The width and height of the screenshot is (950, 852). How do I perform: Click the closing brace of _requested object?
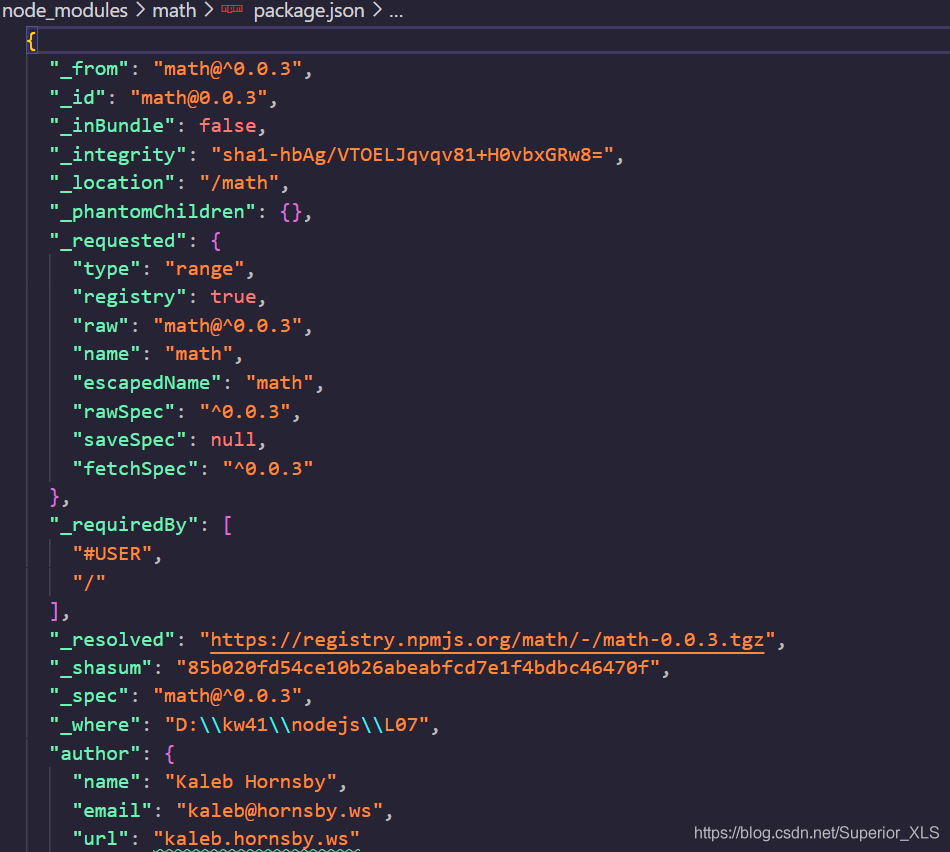tap(55, 497)
